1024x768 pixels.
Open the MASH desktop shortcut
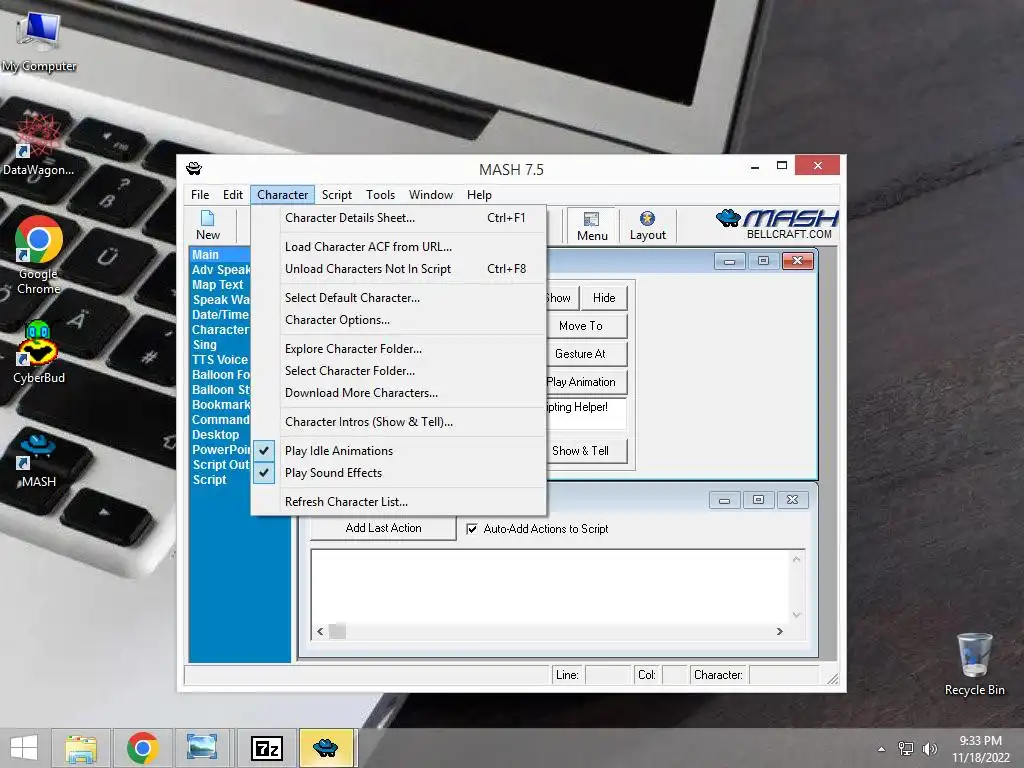(39, 460)
